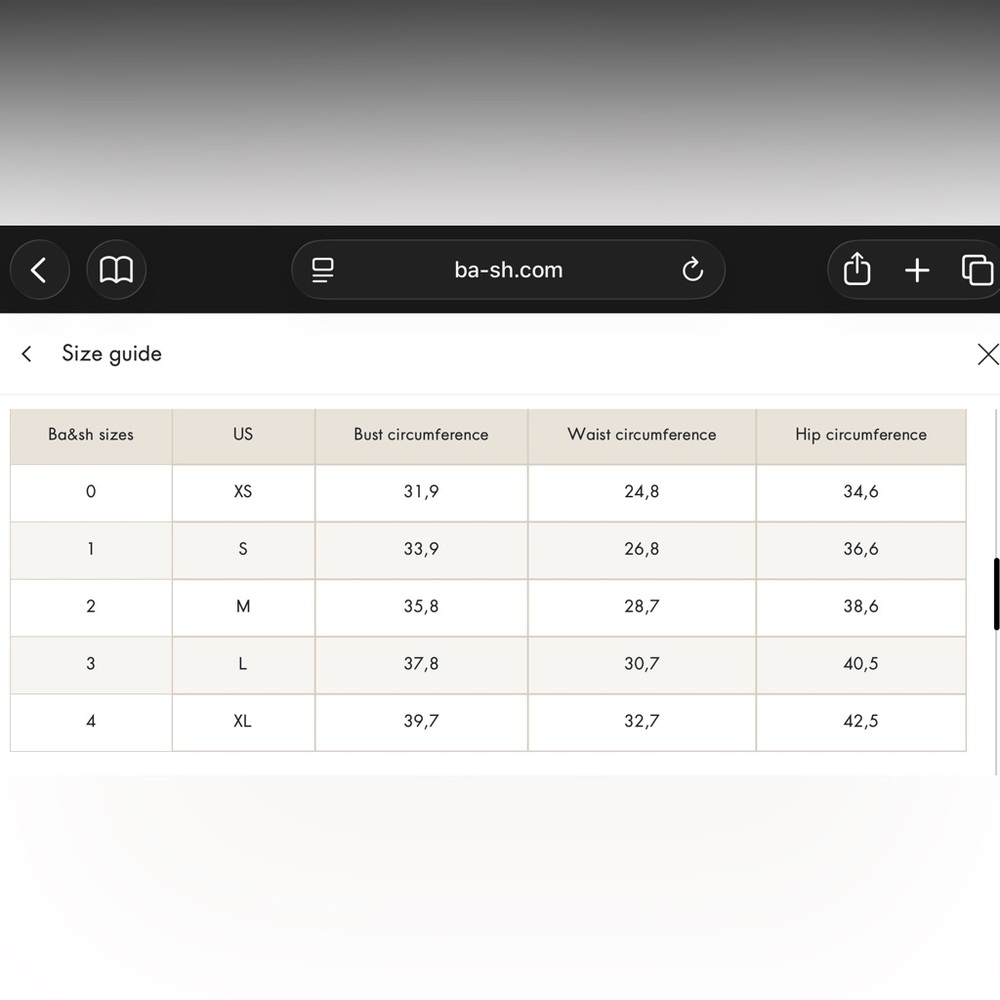The width and height of the screenshot is (1000, 1000).
Task: Select the Bust circumference header
Action: point(421,435)
